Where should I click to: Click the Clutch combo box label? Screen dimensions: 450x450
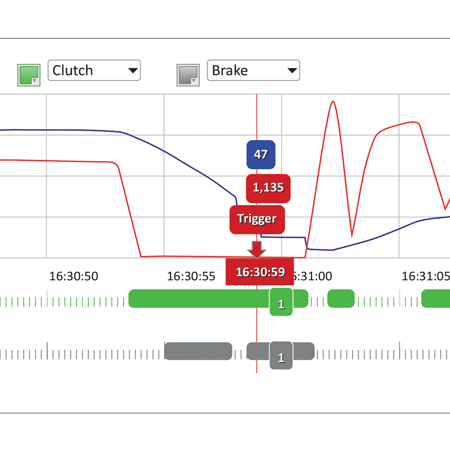[73, 70]
